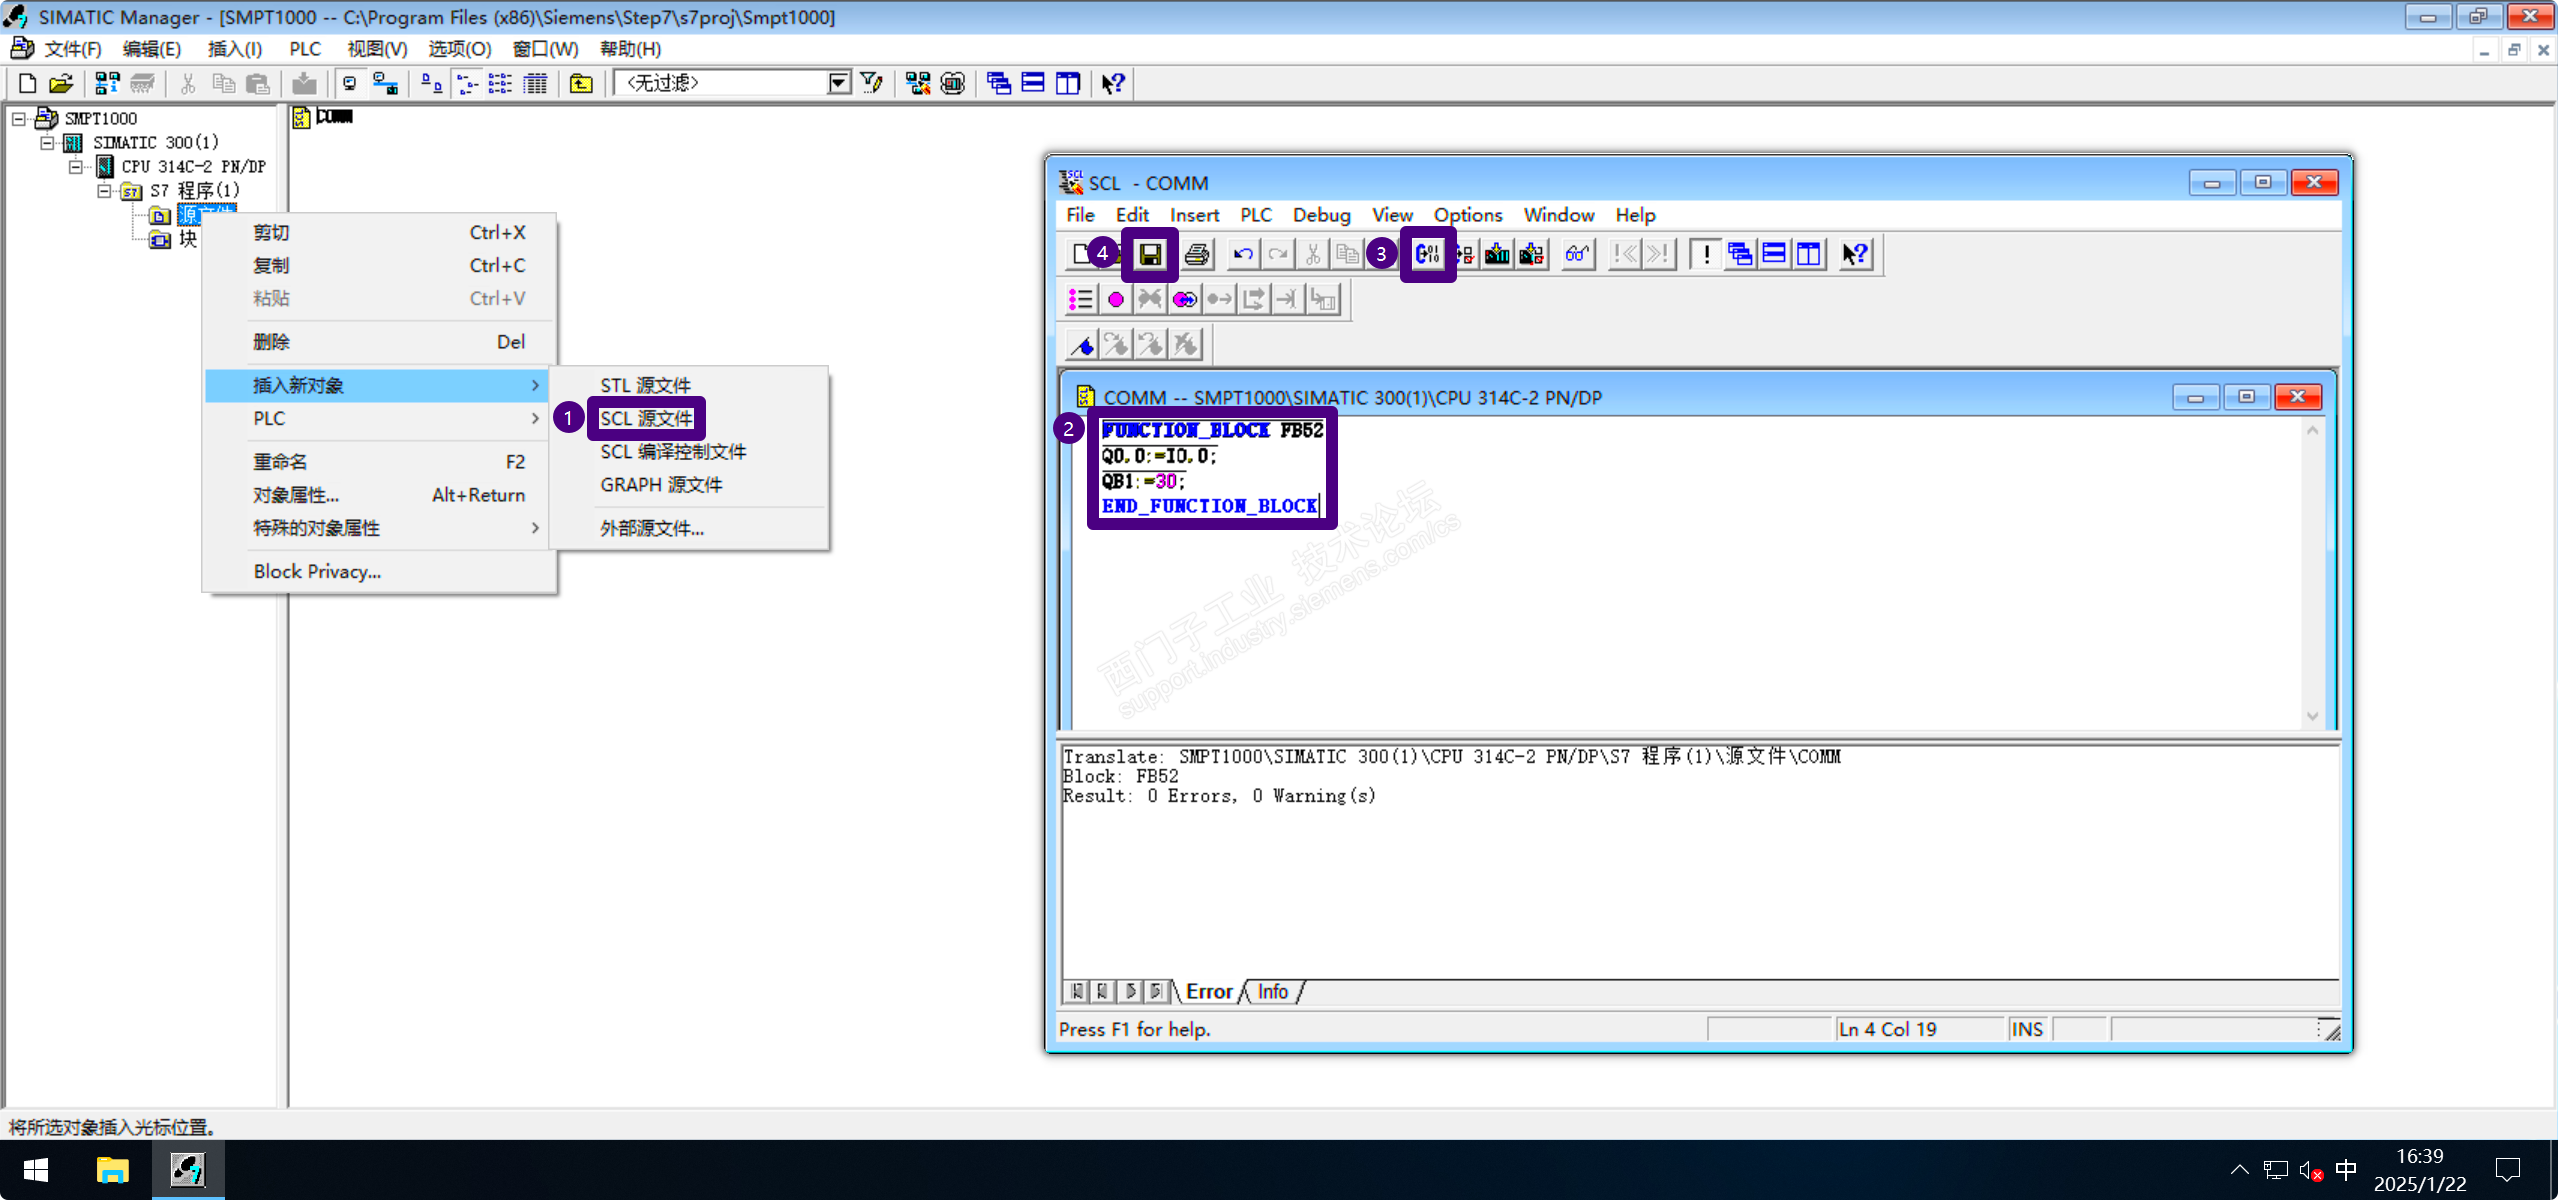The image size is (2558, 1200).
Task: Click the Print icon in SCL editor
Action: coord(1197,254)
